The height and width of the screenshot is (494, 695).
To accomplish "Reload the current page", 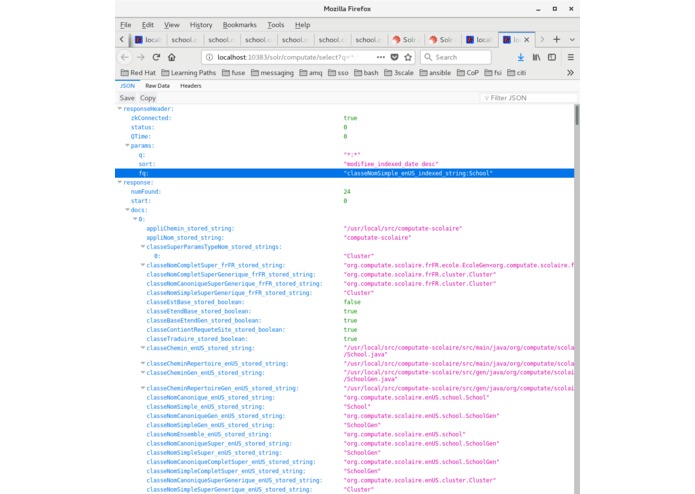I will click(156, 57).
